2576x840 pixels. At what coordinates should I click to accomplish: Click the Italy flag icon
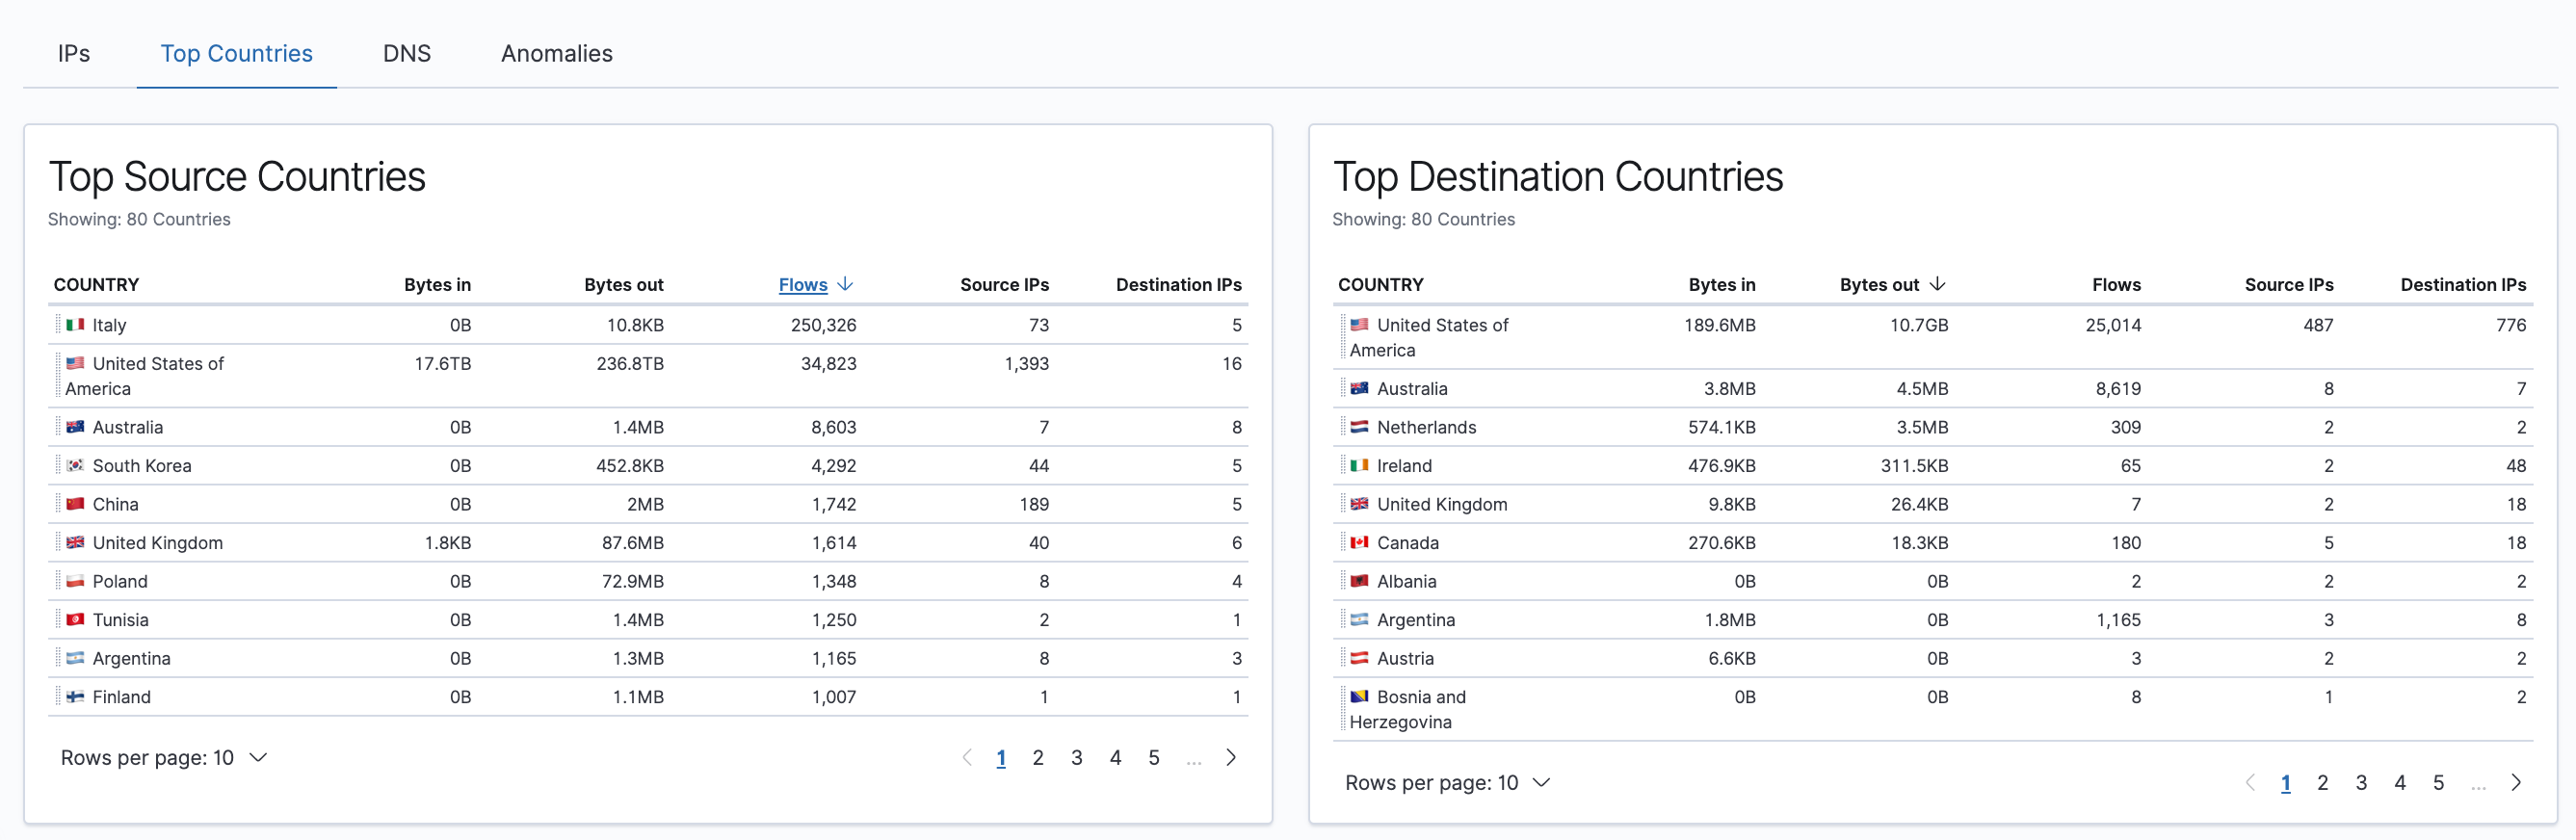click(x=75, y=325)
